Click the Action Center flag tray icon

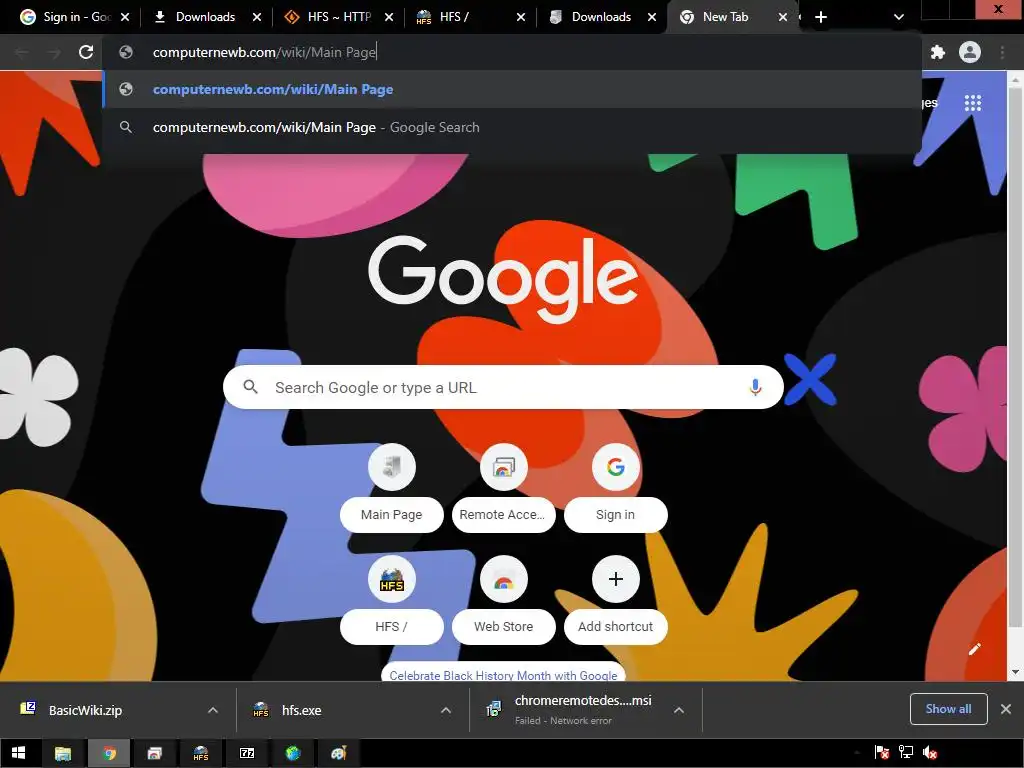point(882,752)
